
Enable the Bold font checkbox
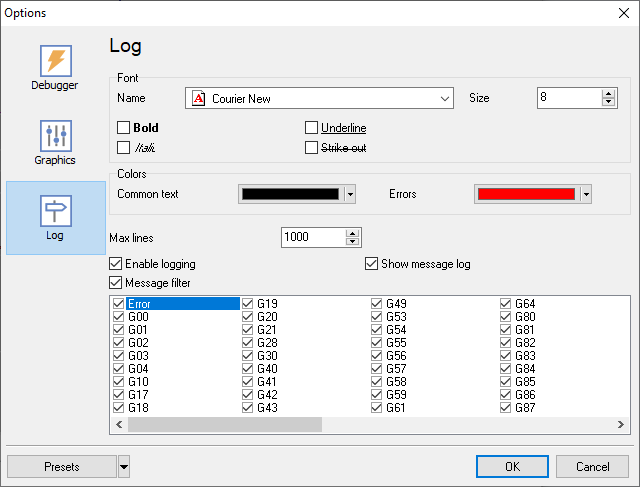(x=123, y=127)
